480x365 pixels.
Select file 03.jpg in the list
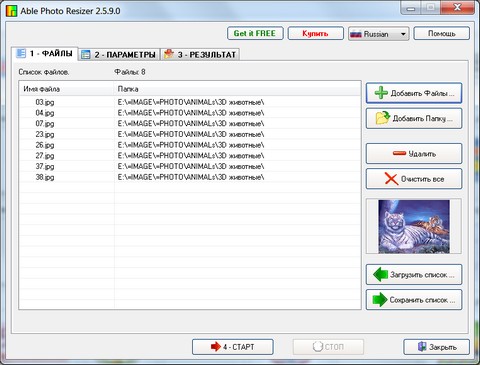pos(190,102)
